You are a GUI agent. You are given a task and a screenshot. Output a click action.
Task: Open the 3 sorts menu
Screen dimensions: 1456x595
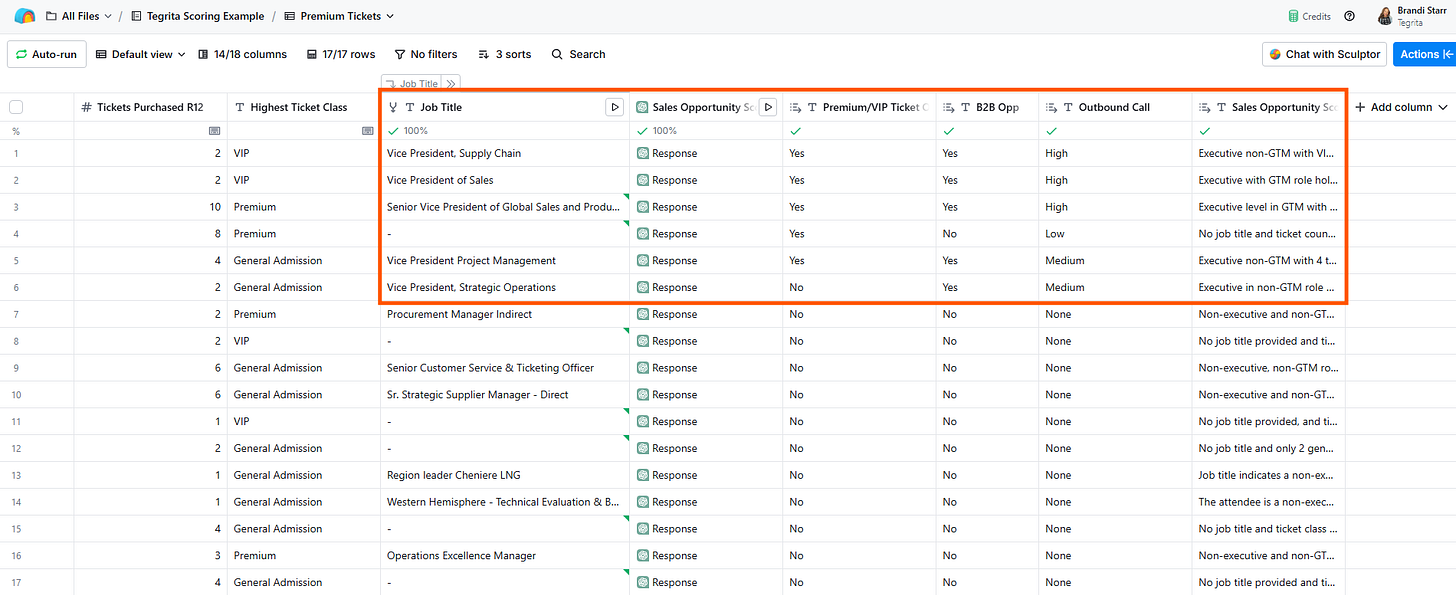pos(504,54)
